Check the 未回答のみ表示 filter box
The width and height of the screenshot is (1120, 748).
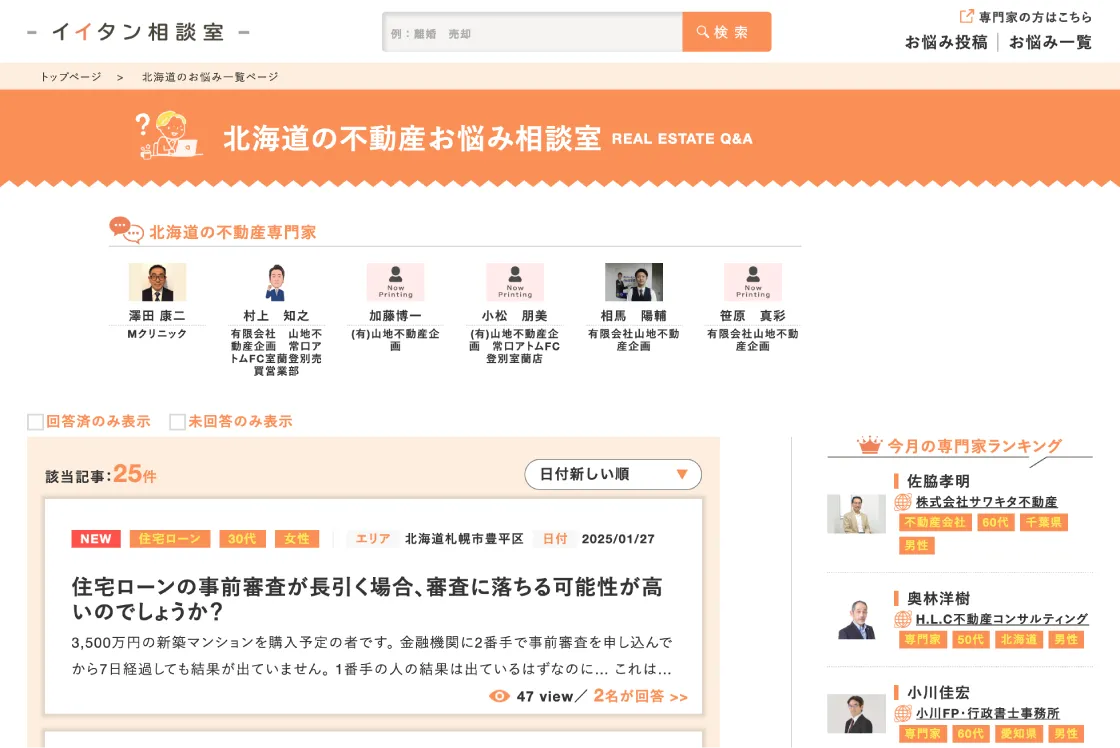click(x=178, y=422)
